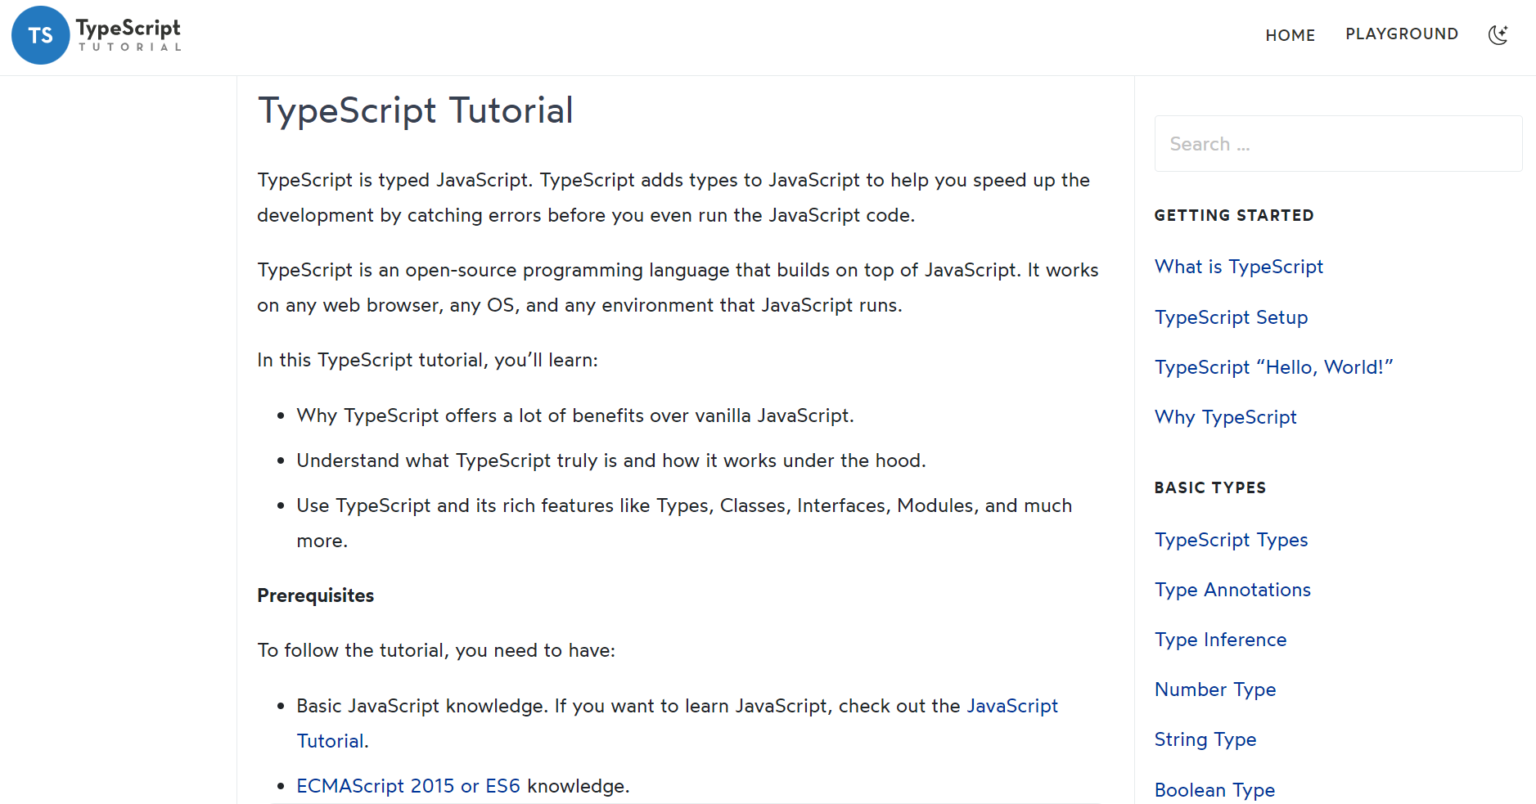Open the Boolean Type article
Viewport: 1536px width, 804px height.
(x=1214, y=789)
